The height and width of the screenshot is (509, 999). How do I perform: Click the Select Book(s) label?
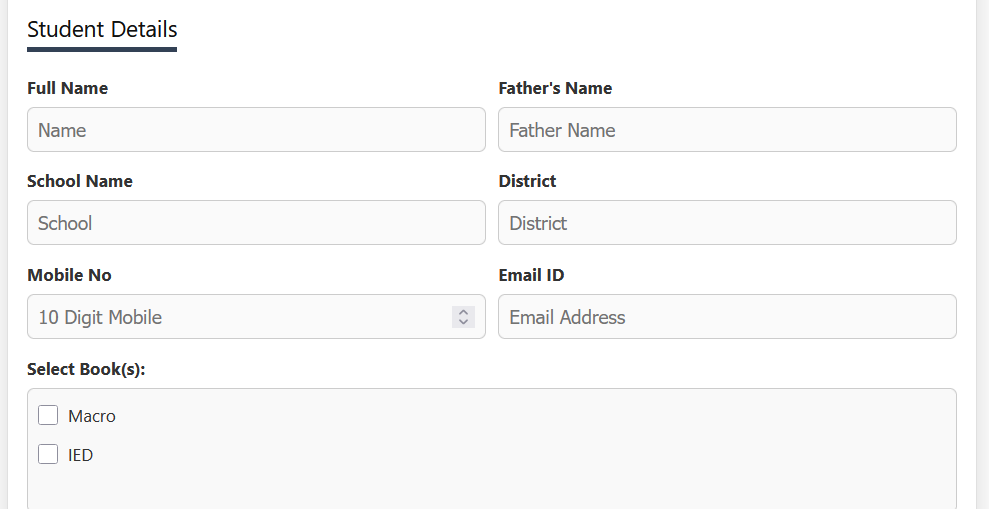[86, 369]
